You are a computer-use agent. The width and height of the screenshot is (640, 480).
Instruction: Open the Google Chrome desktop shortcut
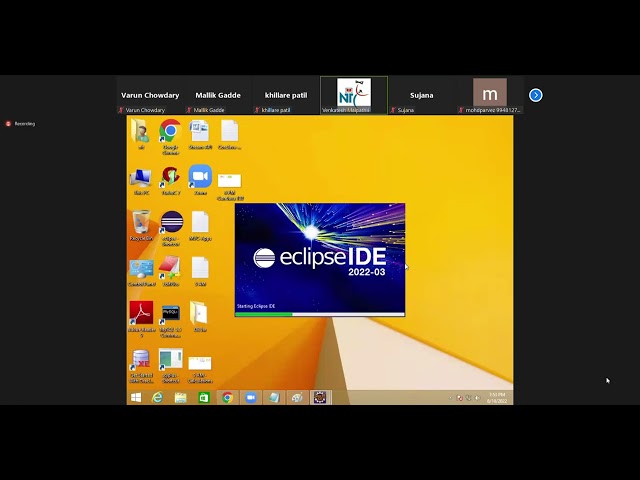(171, 136)
